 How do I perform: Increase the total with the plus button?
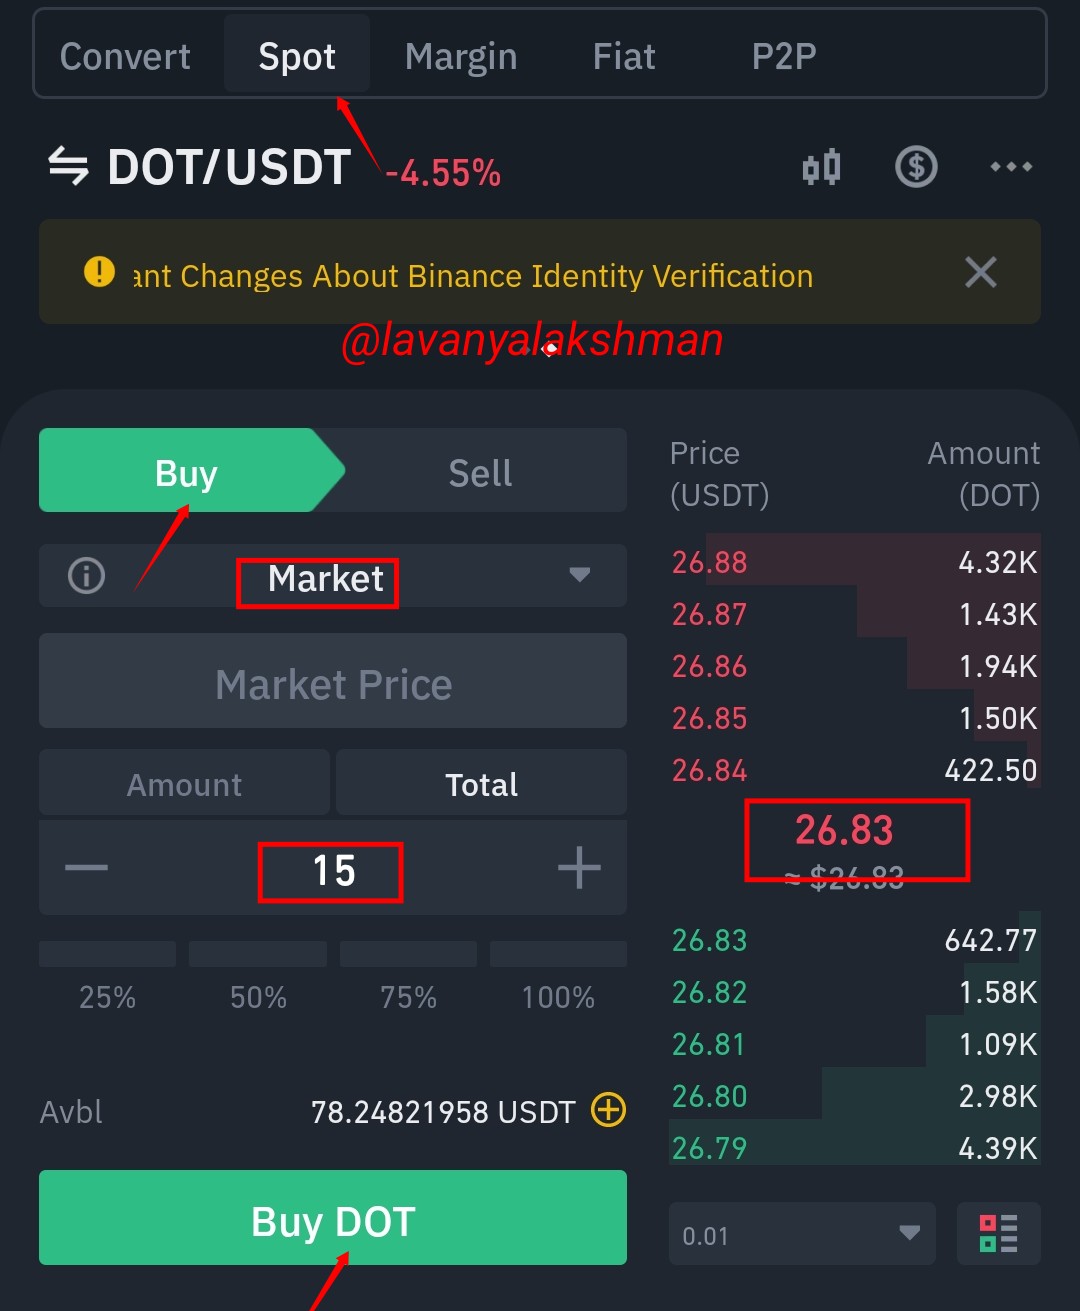(579, 868)
